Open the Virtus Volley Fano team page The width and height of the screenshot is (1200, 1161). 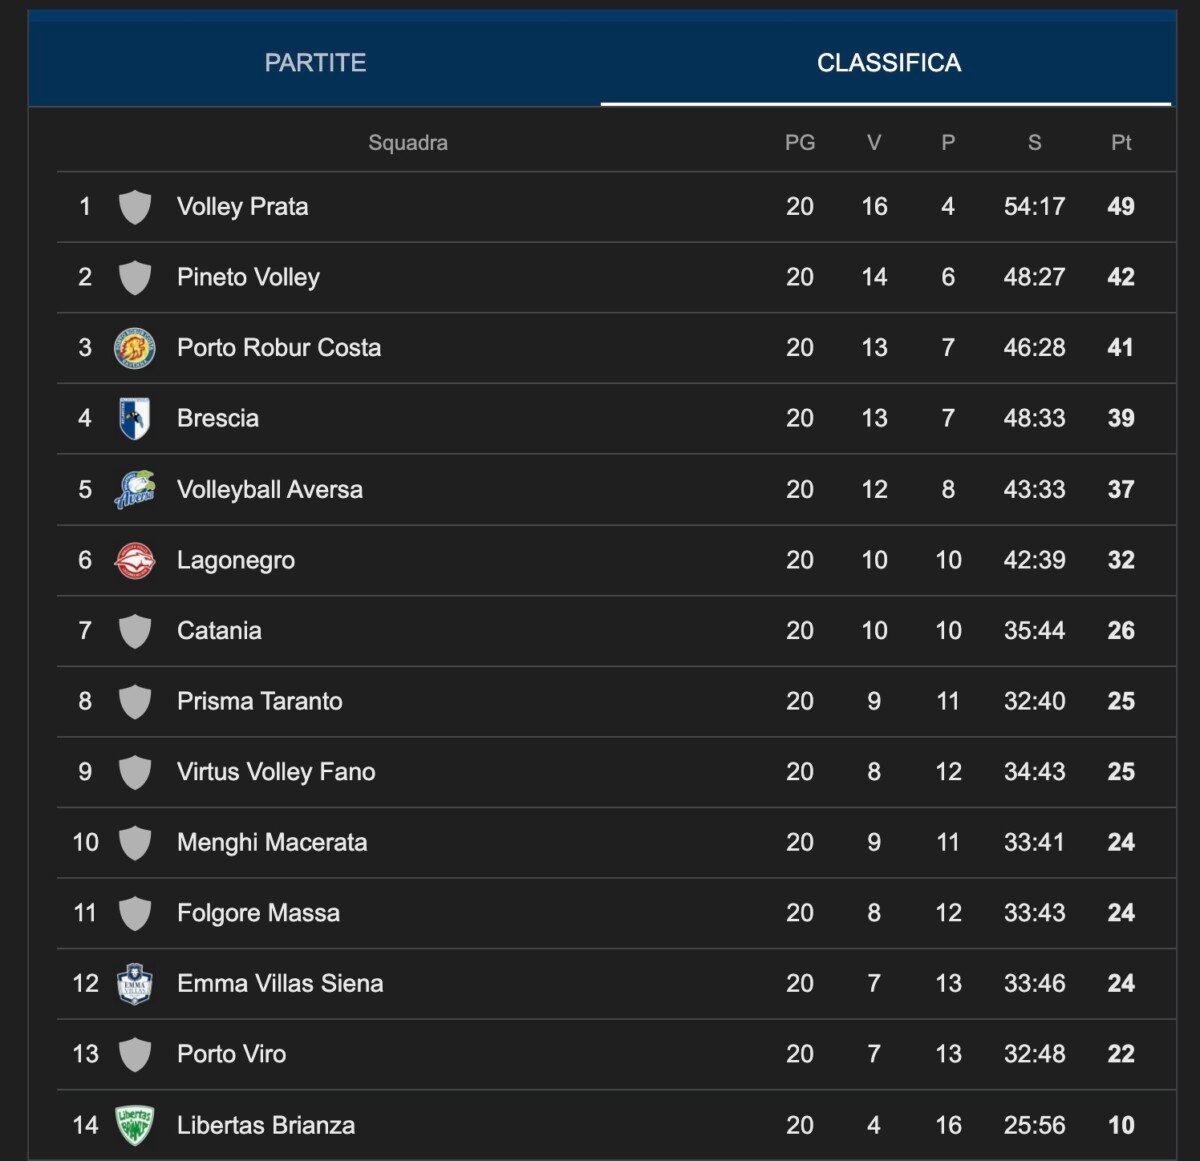click(276, 772)
